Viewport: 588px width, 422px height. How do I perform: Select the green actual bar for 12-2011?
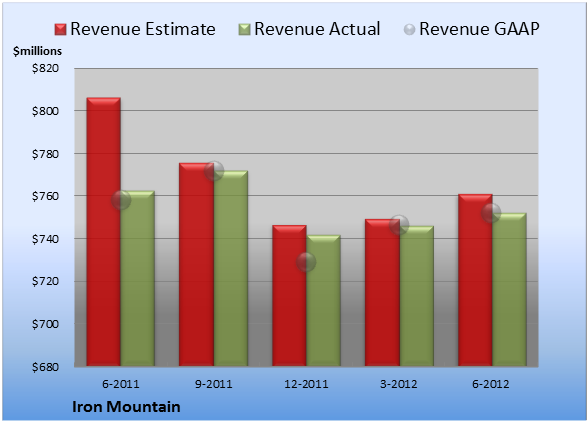pos(323,300)
